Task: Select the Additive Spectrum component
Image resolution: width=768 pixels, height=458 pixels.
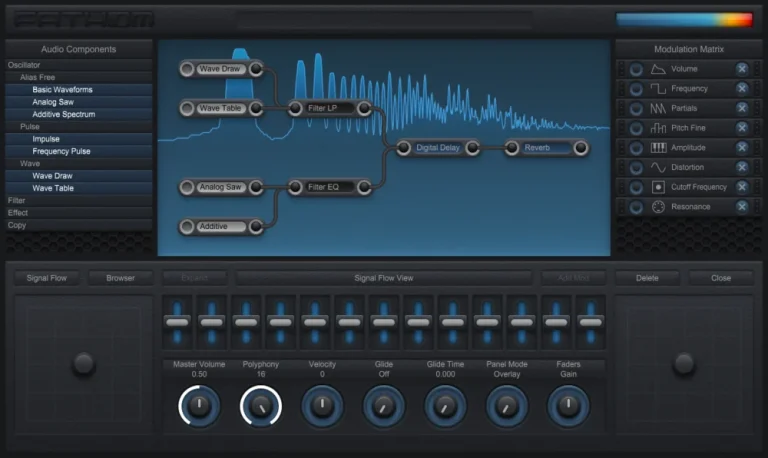Action: (x=78, y=114)
